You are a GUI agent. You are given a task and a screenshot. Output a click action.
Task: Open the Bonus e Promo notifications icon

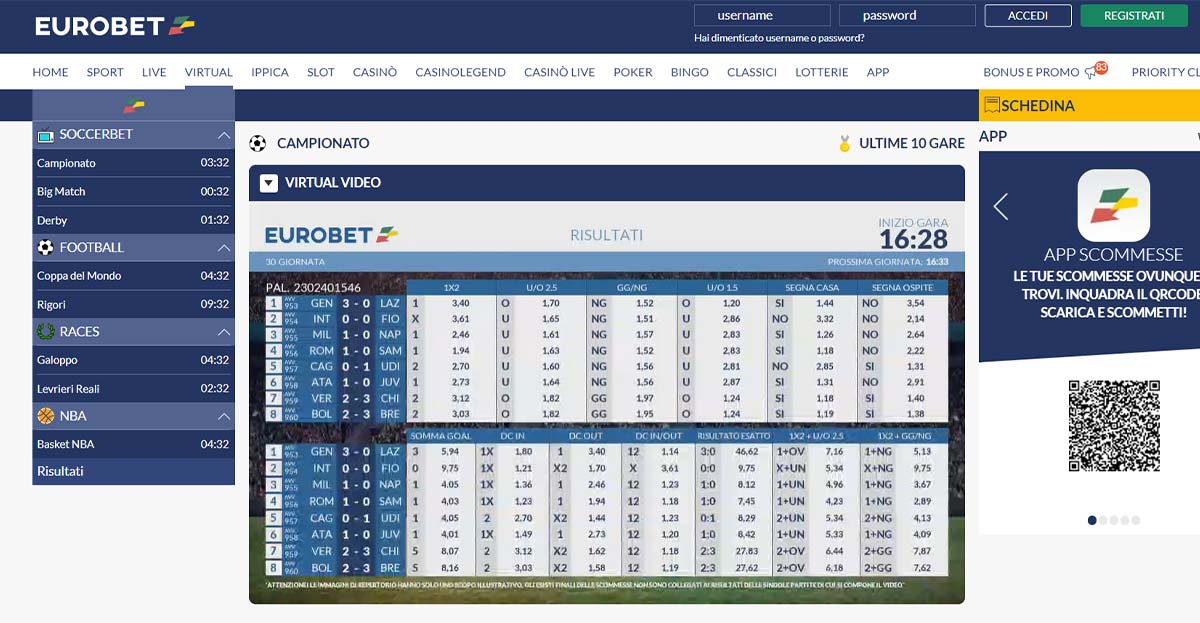(1092, 72)
